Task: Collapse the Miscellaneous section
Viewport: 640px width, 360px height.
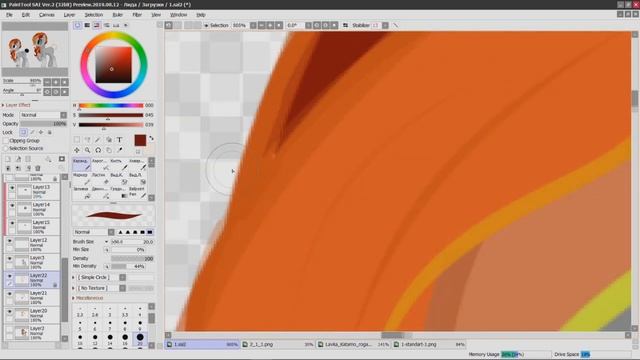Action: (73, 298)
